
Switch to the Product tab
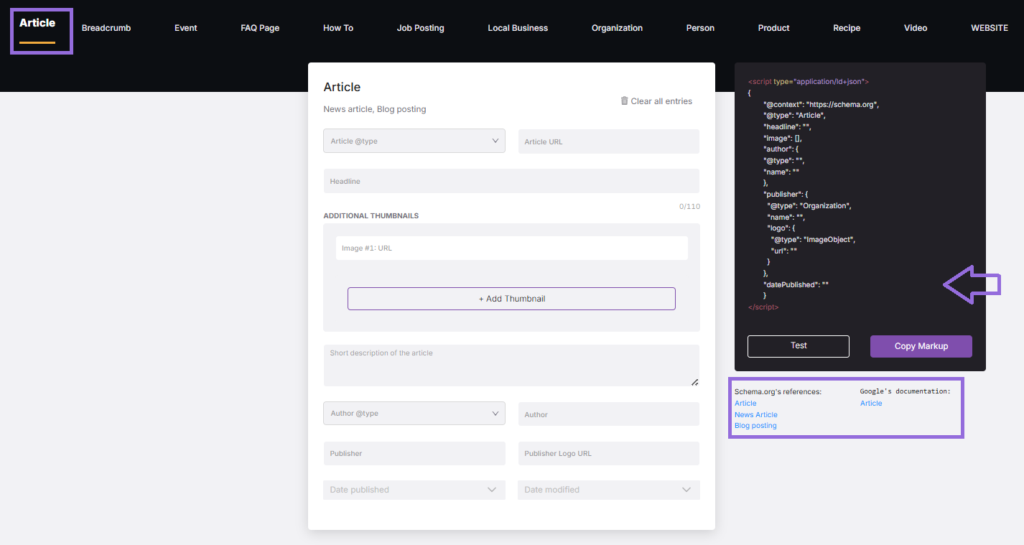tap(773, 28)
